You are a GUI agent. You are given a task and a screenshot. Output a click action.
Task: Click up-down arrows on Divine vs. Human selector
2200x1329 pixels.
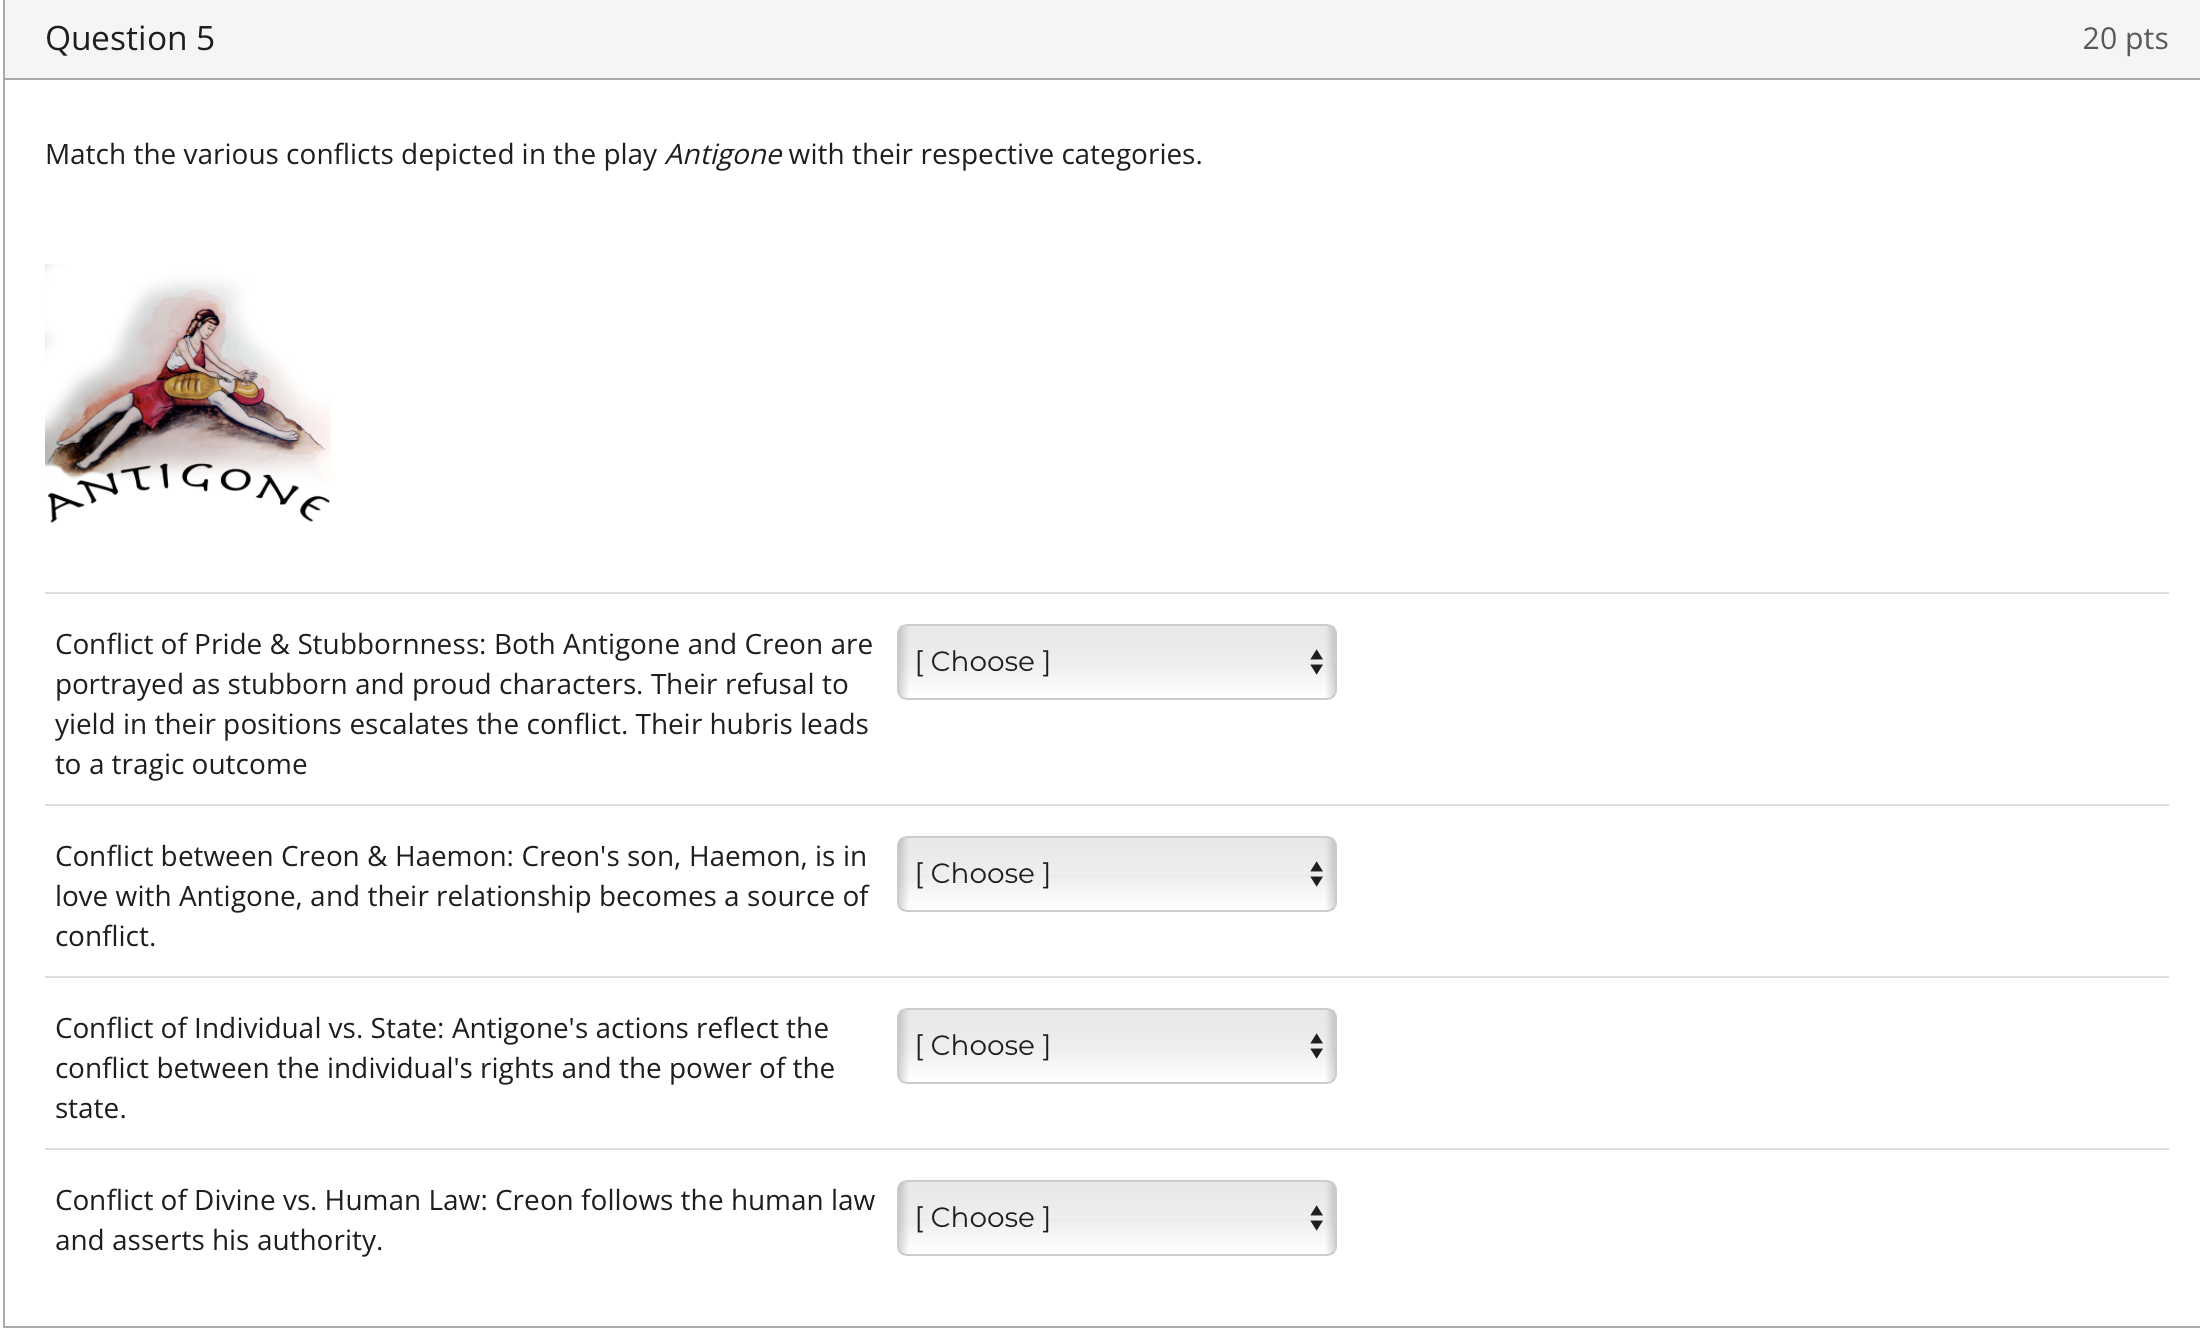pos(1316,1218)
